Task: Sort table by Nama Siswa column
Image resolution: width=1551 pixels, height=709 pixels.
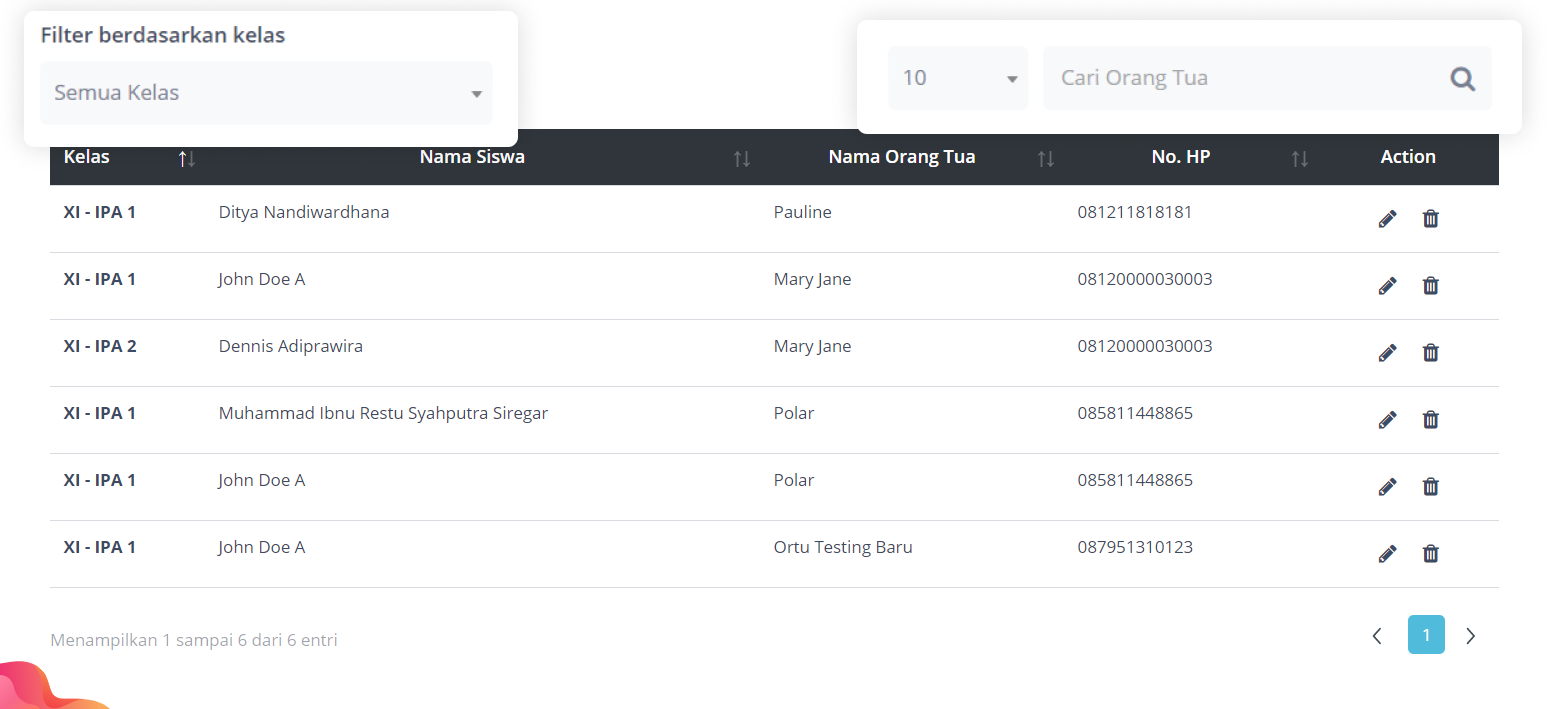Action: tap(741, 158)
